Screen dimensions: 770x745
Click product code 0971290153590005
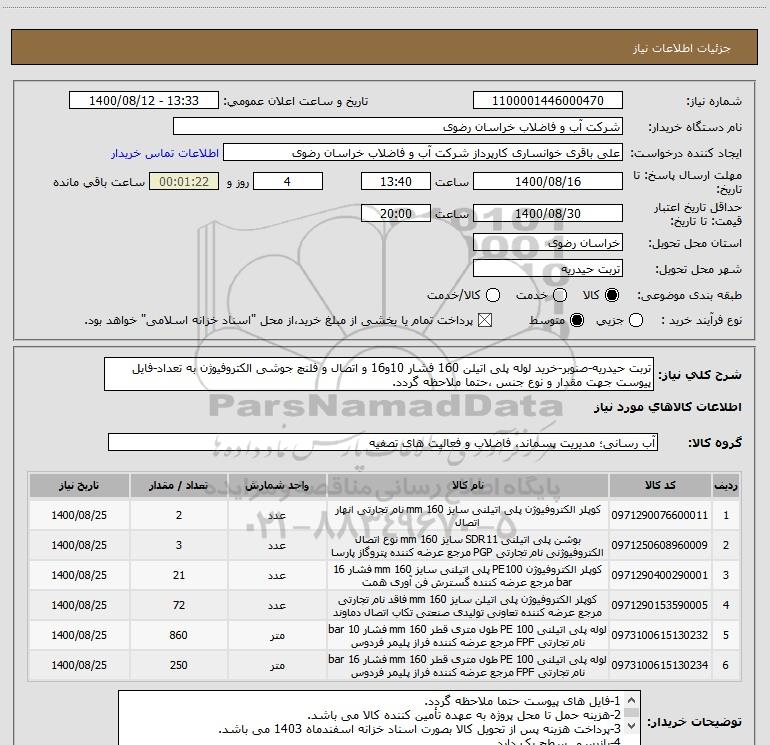pos(660,605)
